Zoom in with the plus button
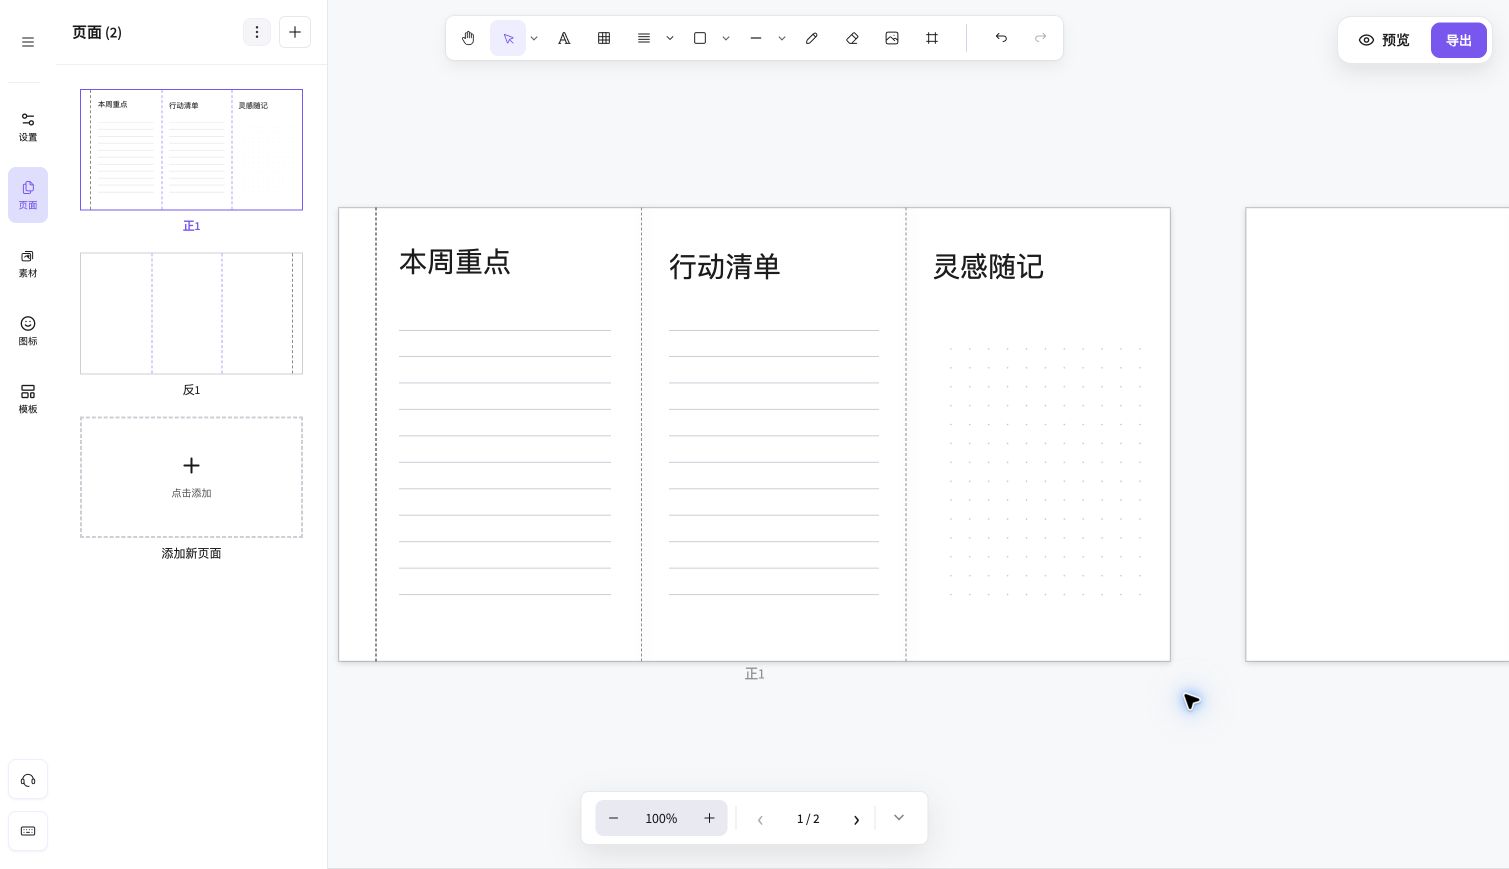Screen dimensions: 1509x869 pyautogui.click(x=709, y=818)
